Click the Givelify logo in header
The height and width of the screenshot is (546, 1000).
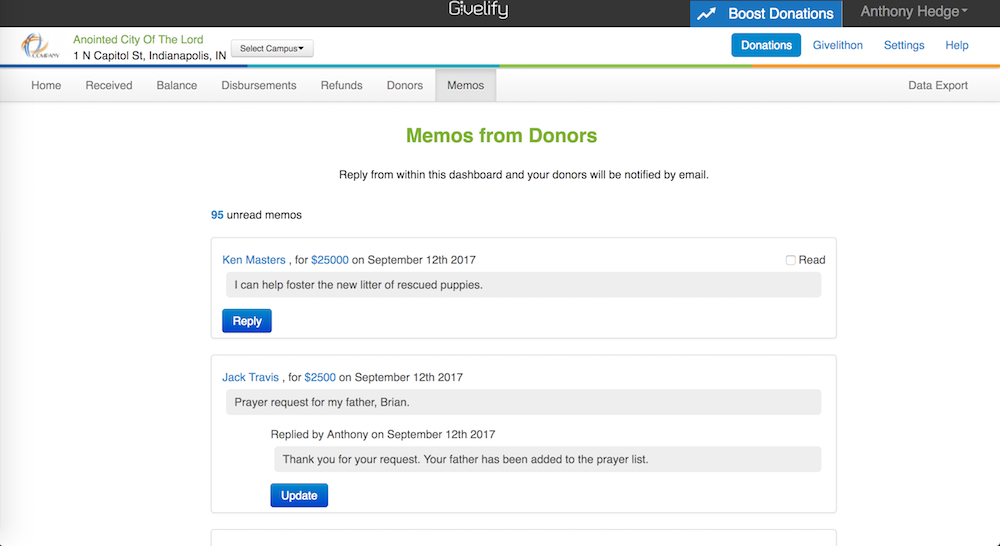(x=478, y=12)
